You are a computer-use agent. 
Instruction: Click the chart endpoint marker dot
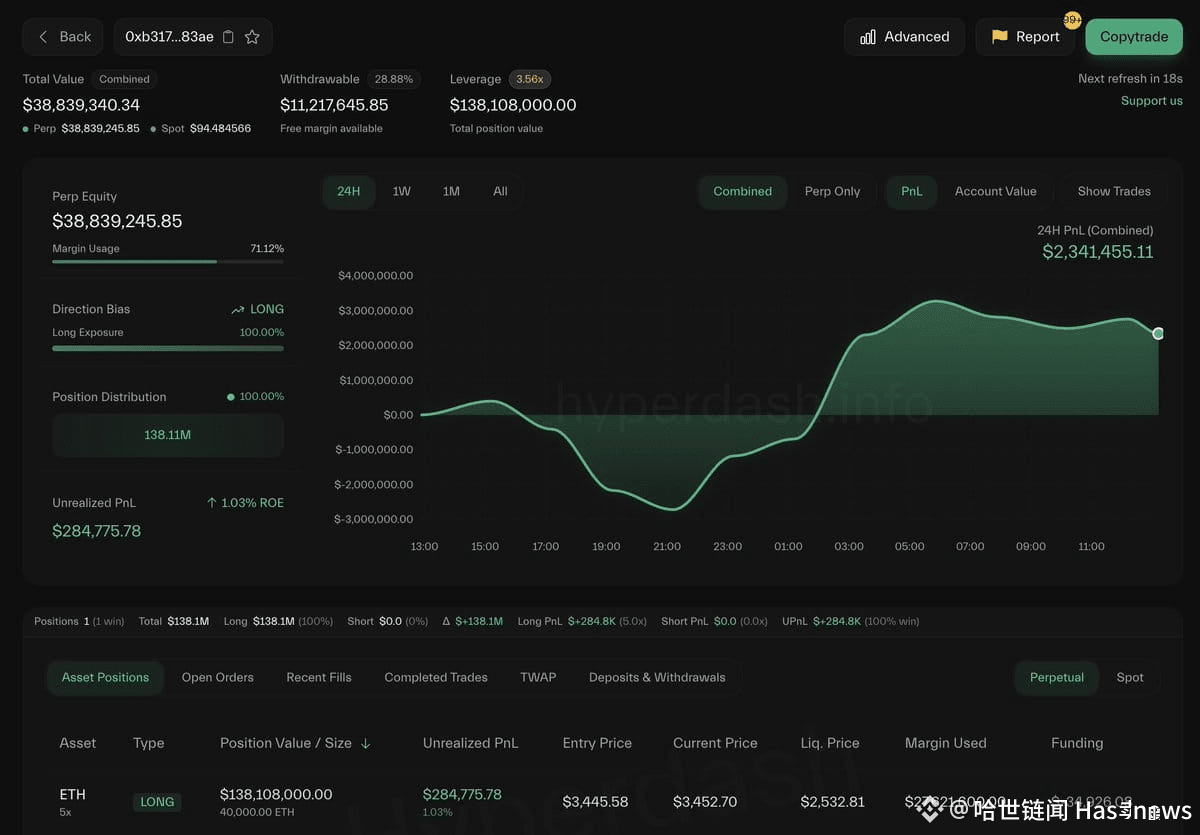(x=1158, y=333)
